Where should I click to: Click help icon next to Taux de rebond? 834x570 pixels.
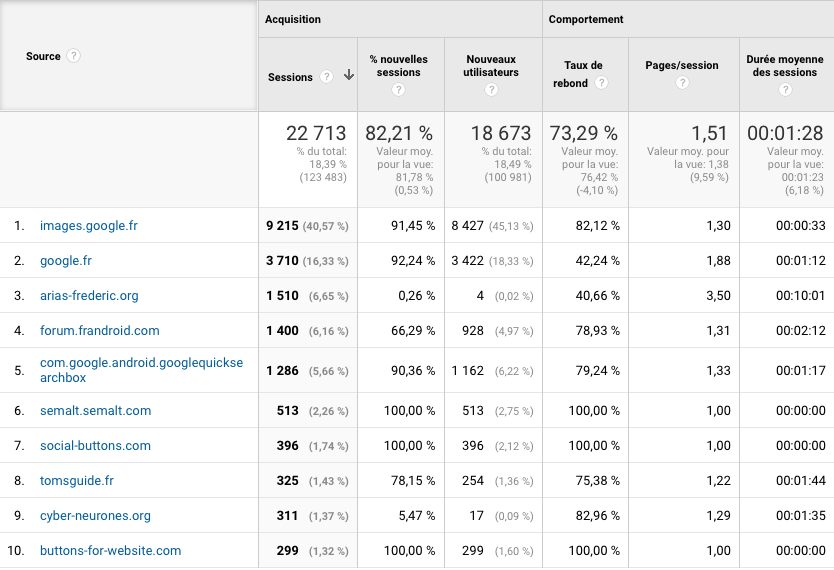pos(601,83)
